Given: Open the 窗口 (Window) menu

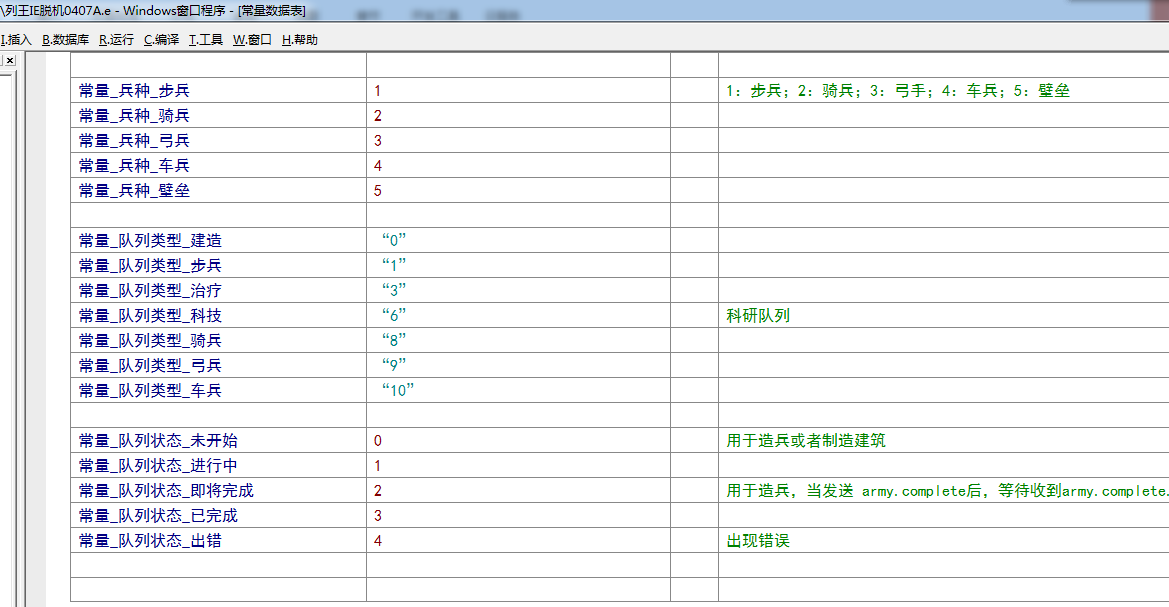Looking at the screenshot, I should [x=252, y=40].
